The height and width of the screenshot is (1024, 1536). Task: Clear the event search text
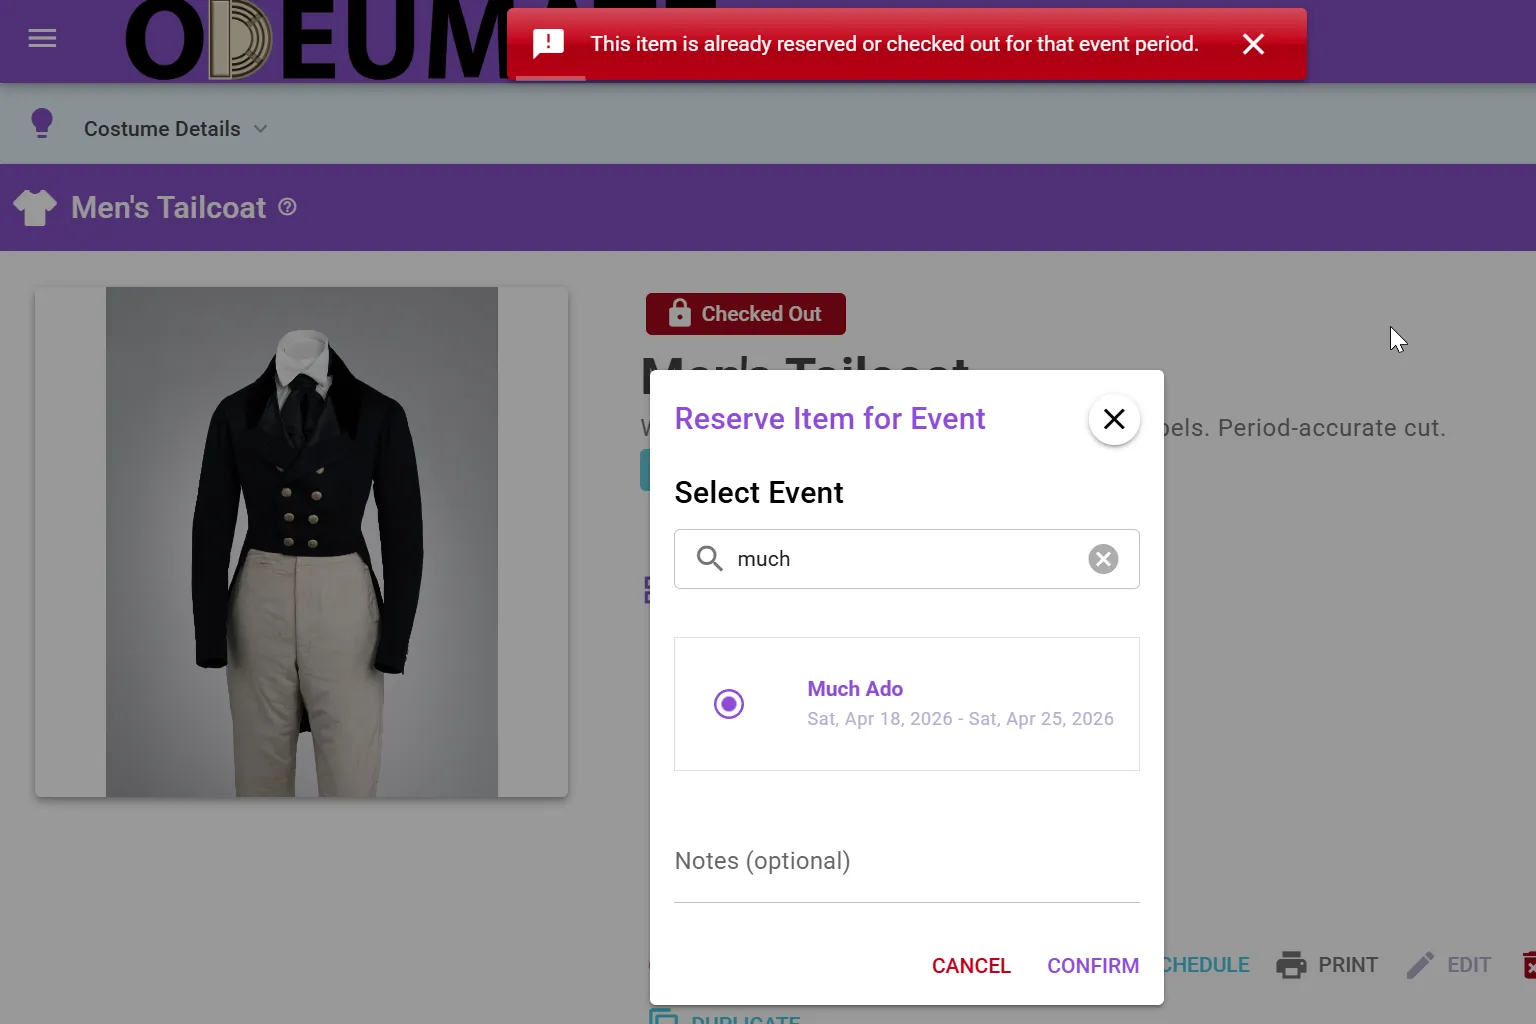pos(1103,559)
